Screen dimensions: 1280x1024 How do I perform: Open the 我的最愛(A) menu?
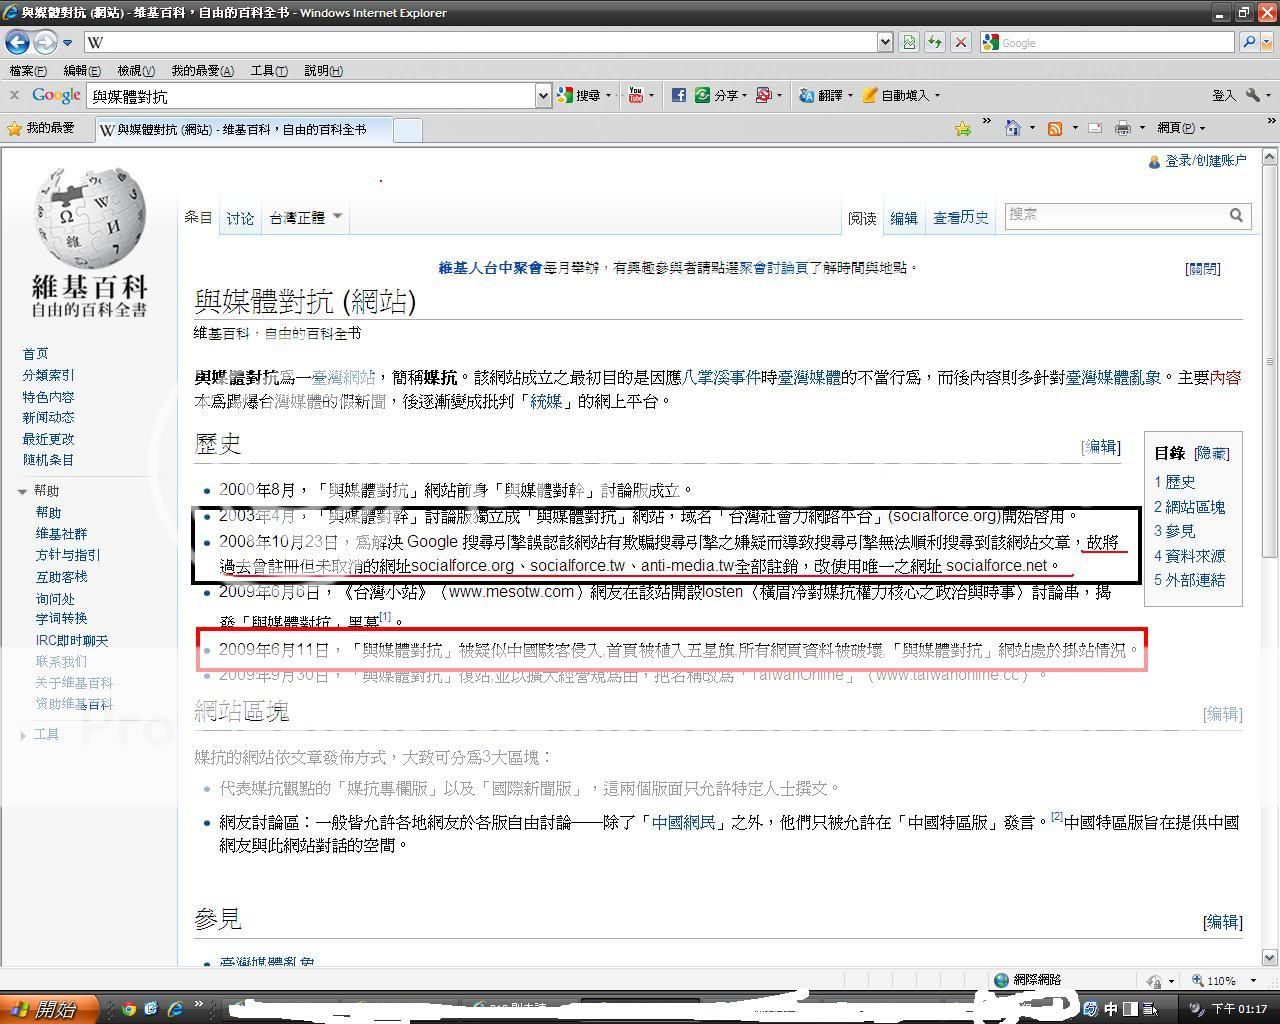pos(202,70)
